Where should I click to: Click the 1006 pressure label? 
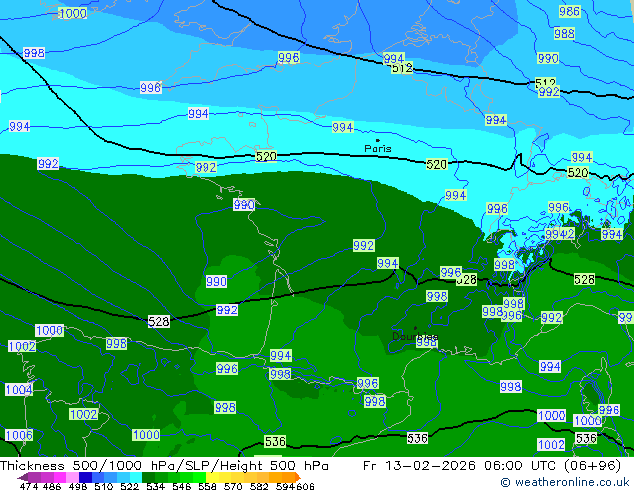point(19,435)
